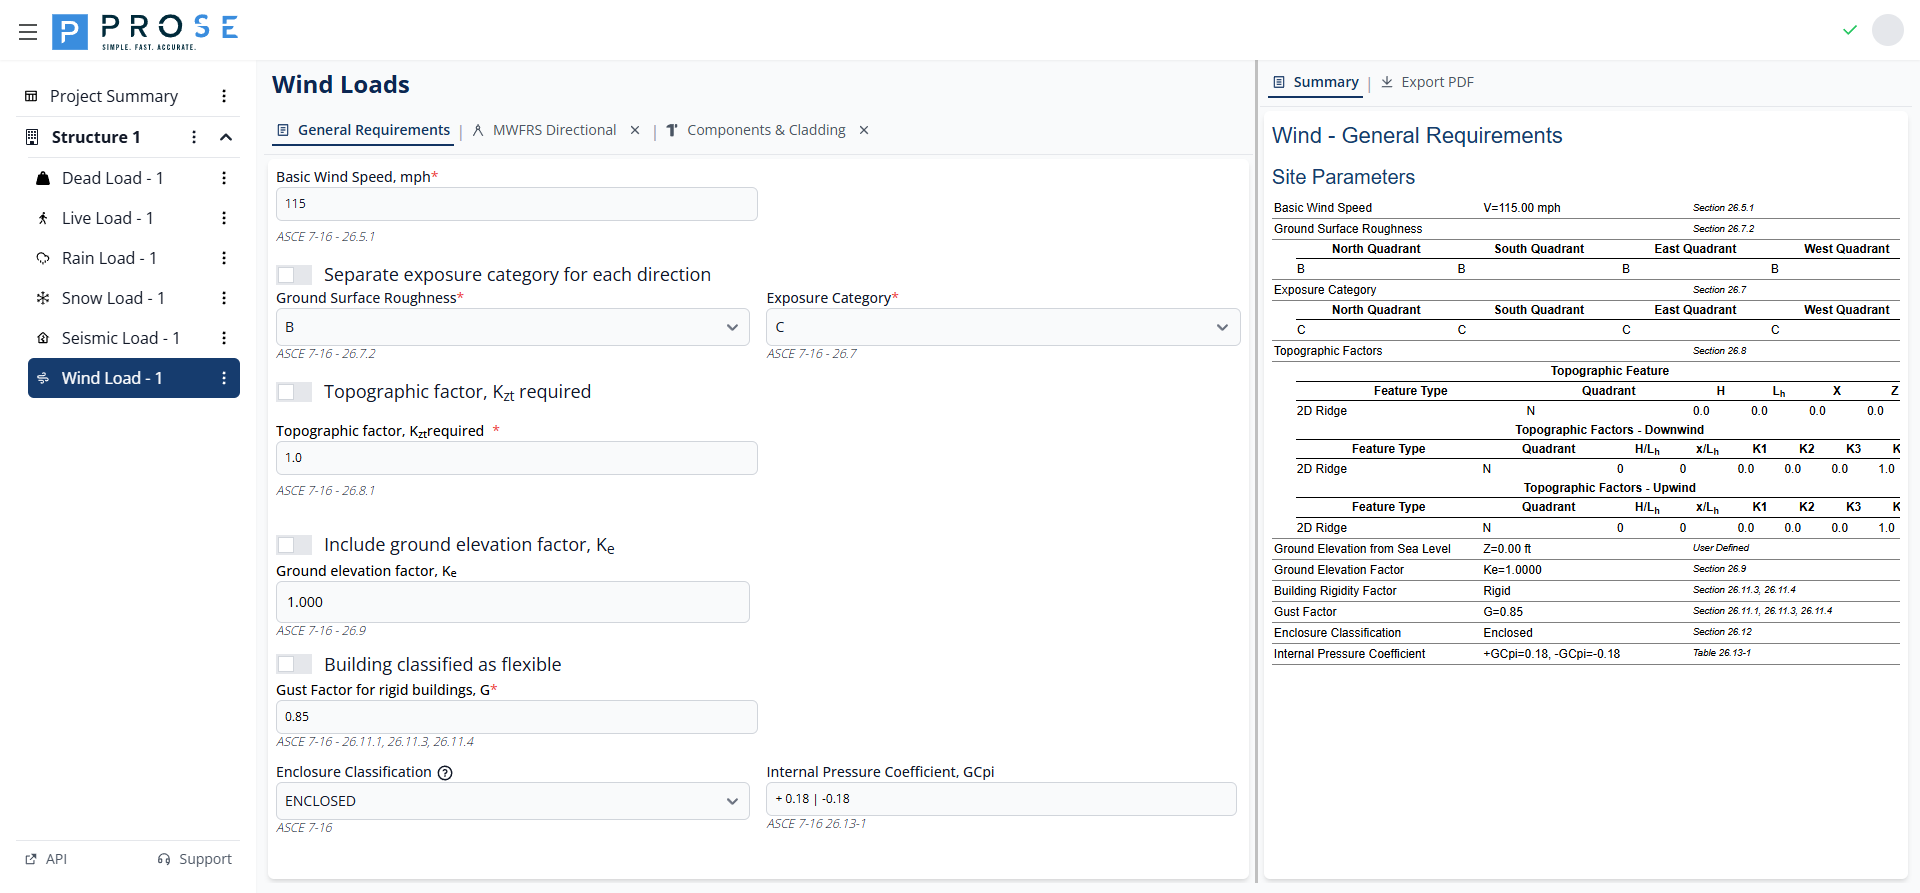Viewport: 1920px width, 893px height.
Task: Open the Exposure Category dropdown
Action: (x=1002, y=327)
